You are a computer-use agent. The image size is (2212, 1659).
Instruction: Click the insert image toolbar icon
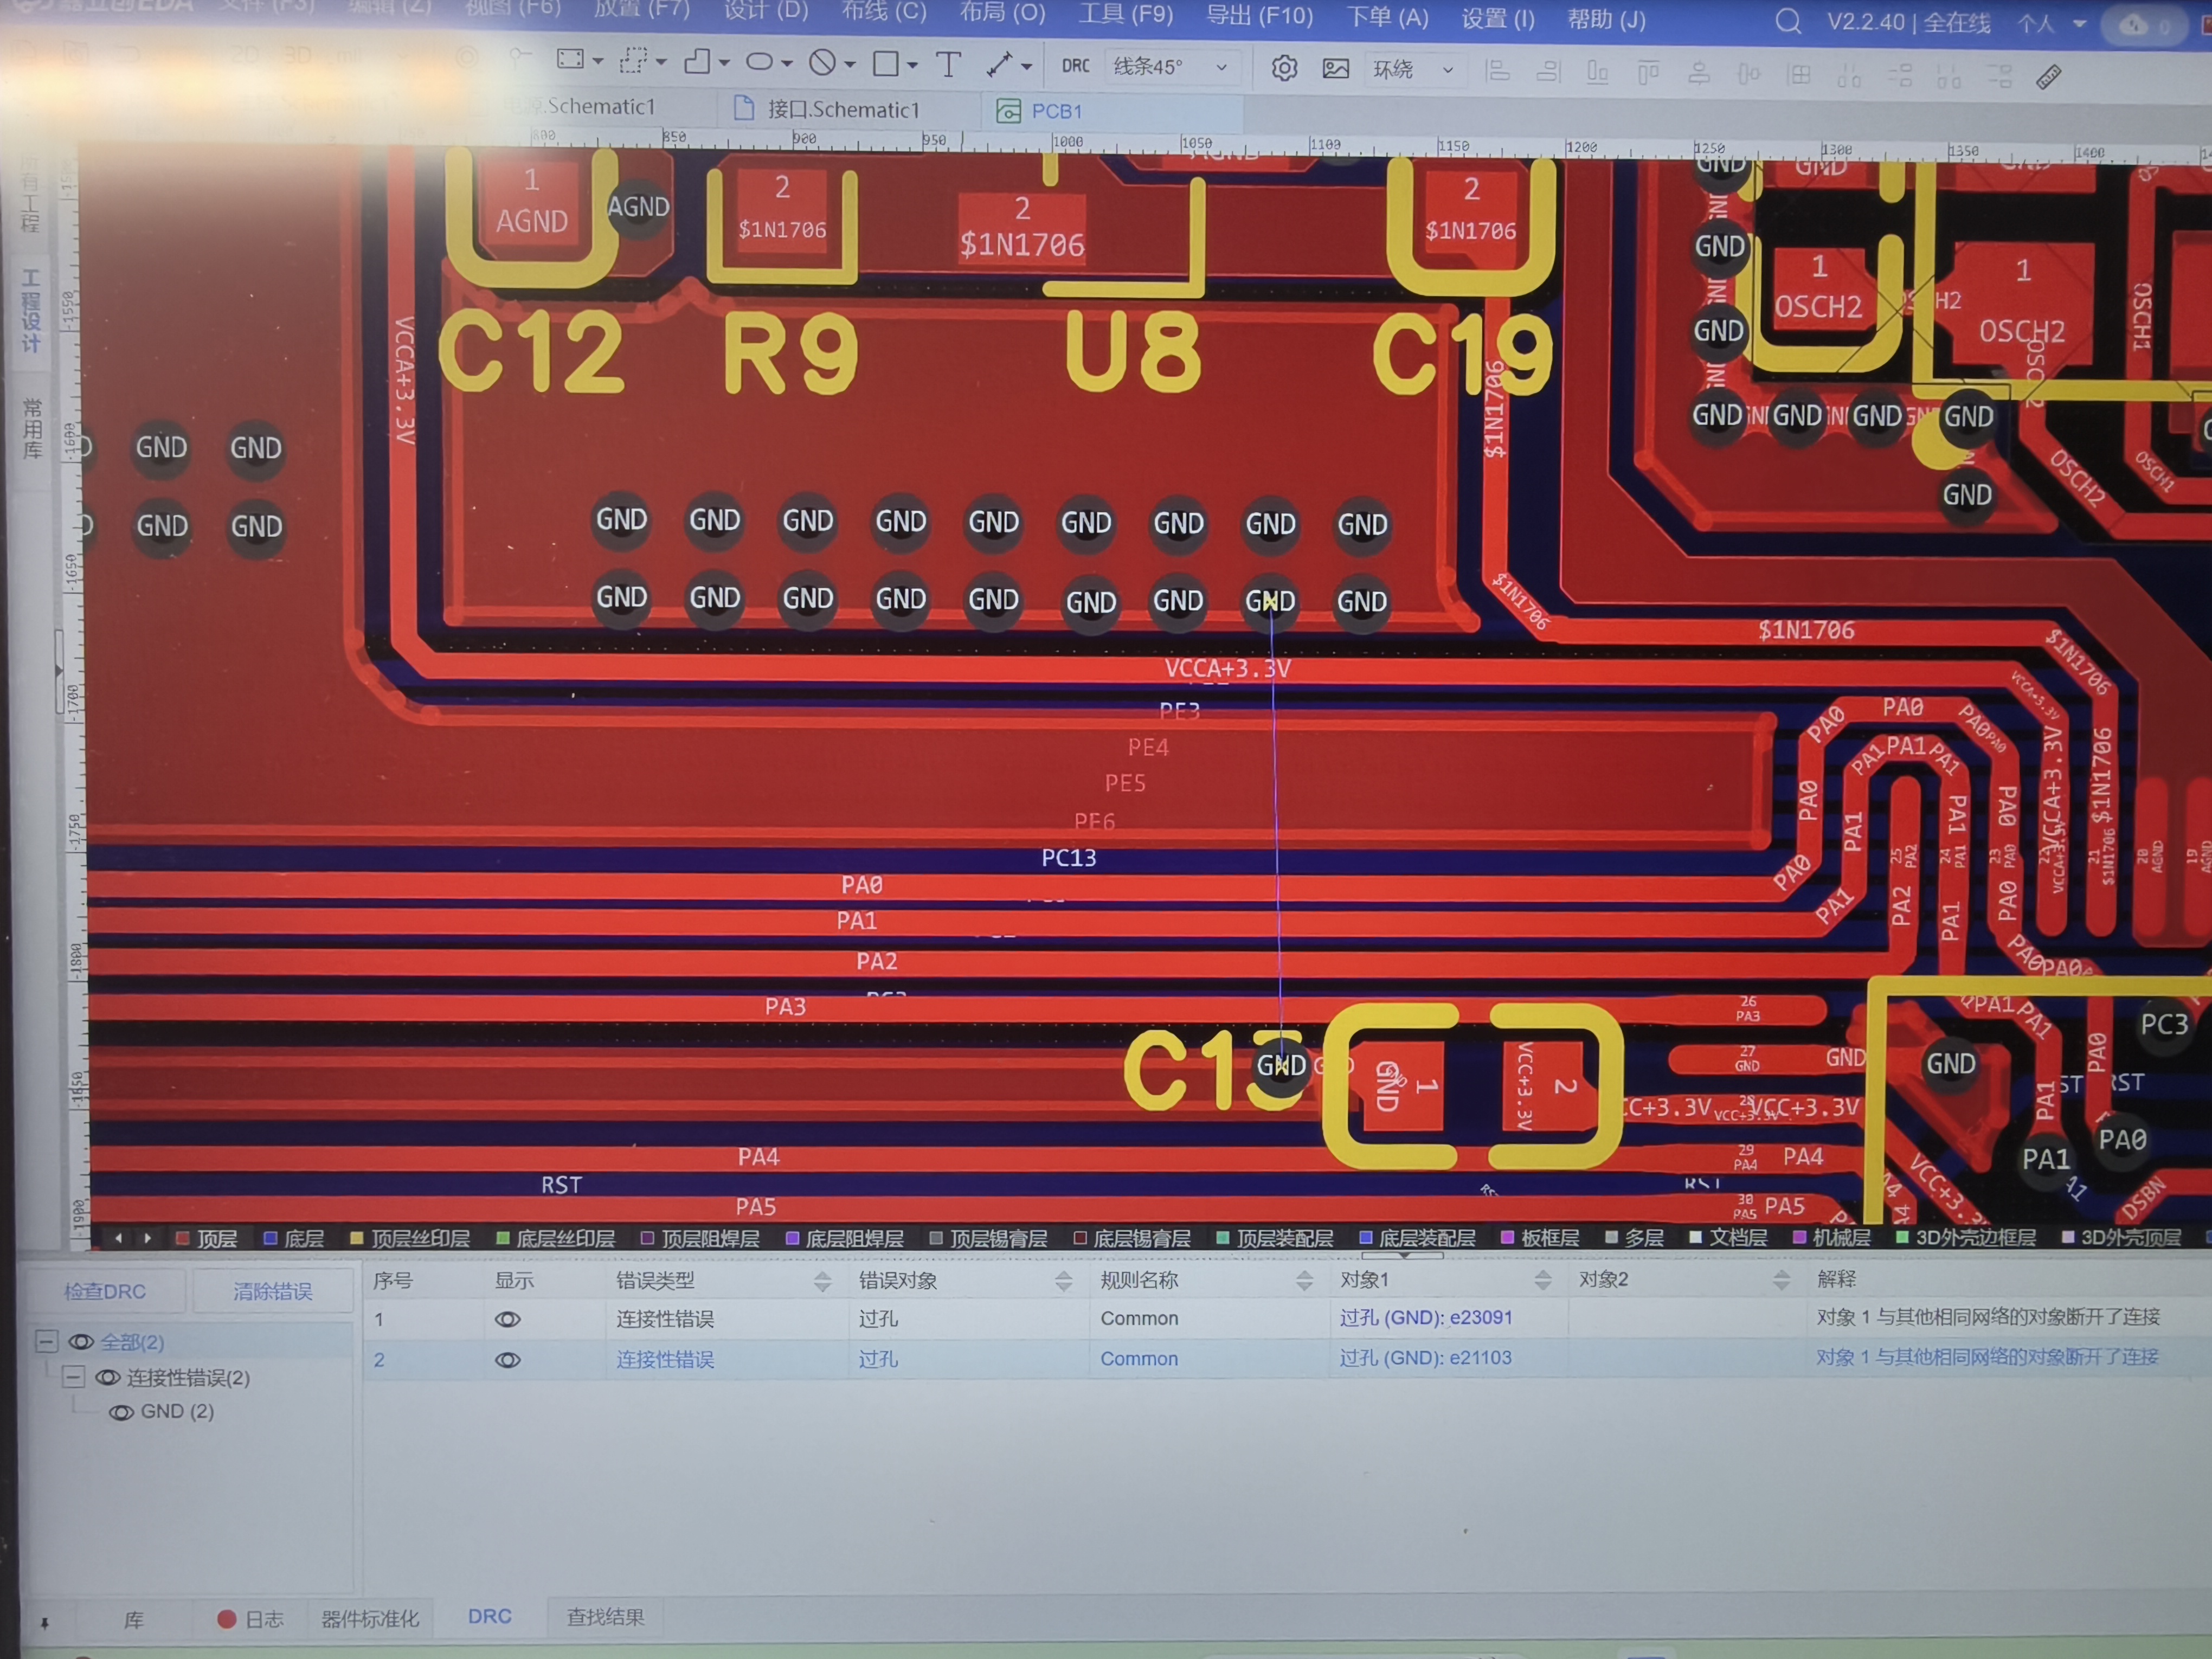click(x=1335, y=68)
